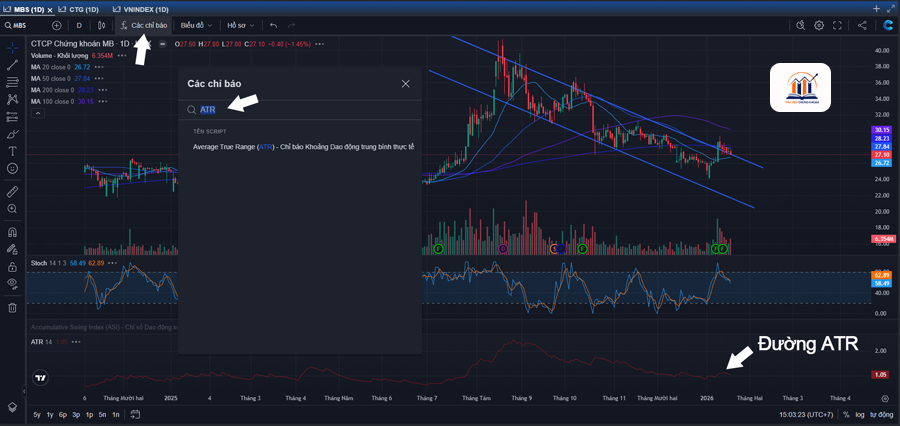Select Average True Range (ATR) script result
Image resolution: width=900 pixels, height=426 pixels.
tap(304, 147)
